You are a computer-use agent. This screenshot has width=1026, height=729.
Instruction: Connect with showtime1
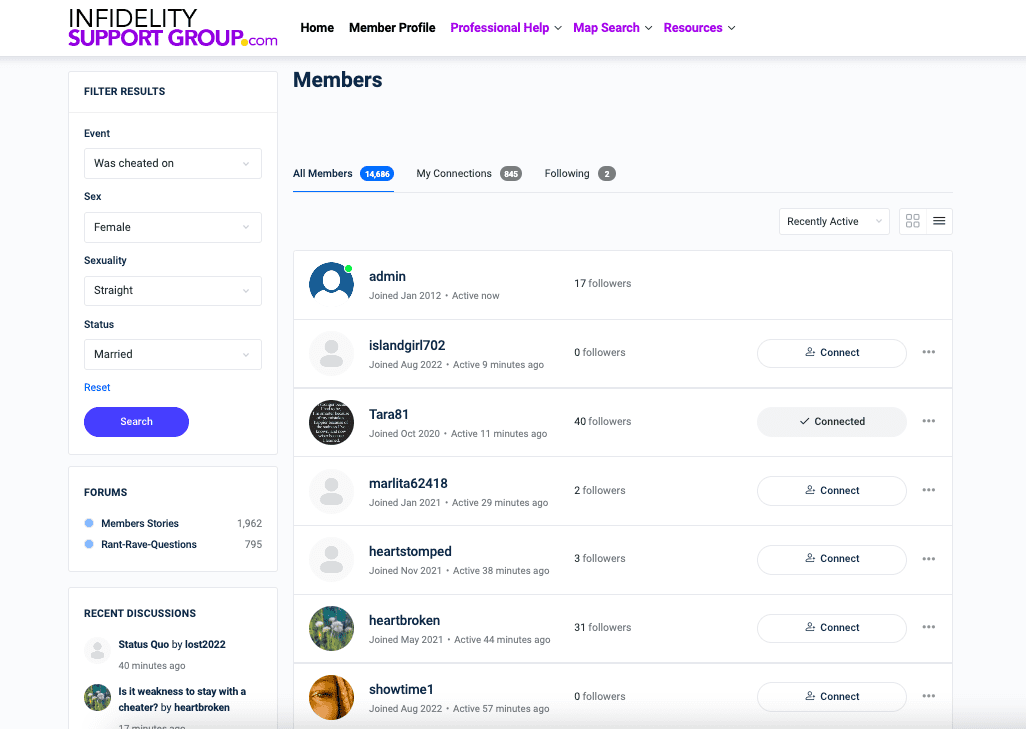832,697
